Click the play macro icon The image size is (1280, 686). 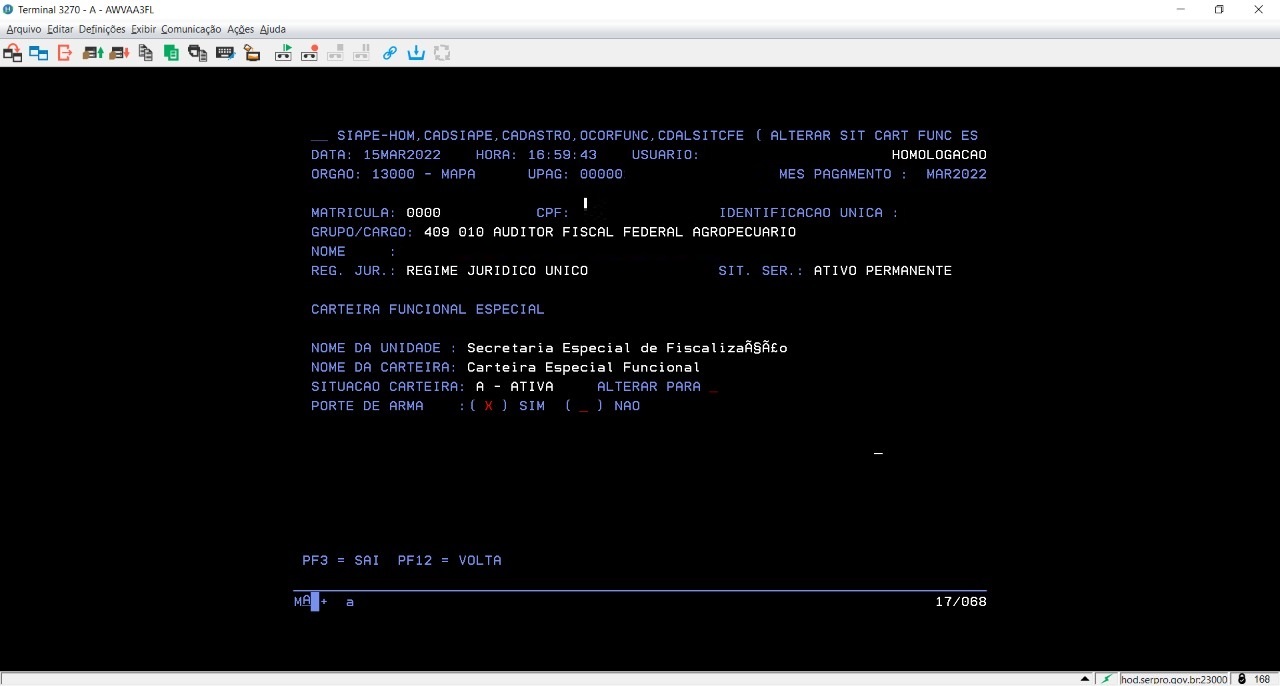pyautogui.click(x=283, y=53)
